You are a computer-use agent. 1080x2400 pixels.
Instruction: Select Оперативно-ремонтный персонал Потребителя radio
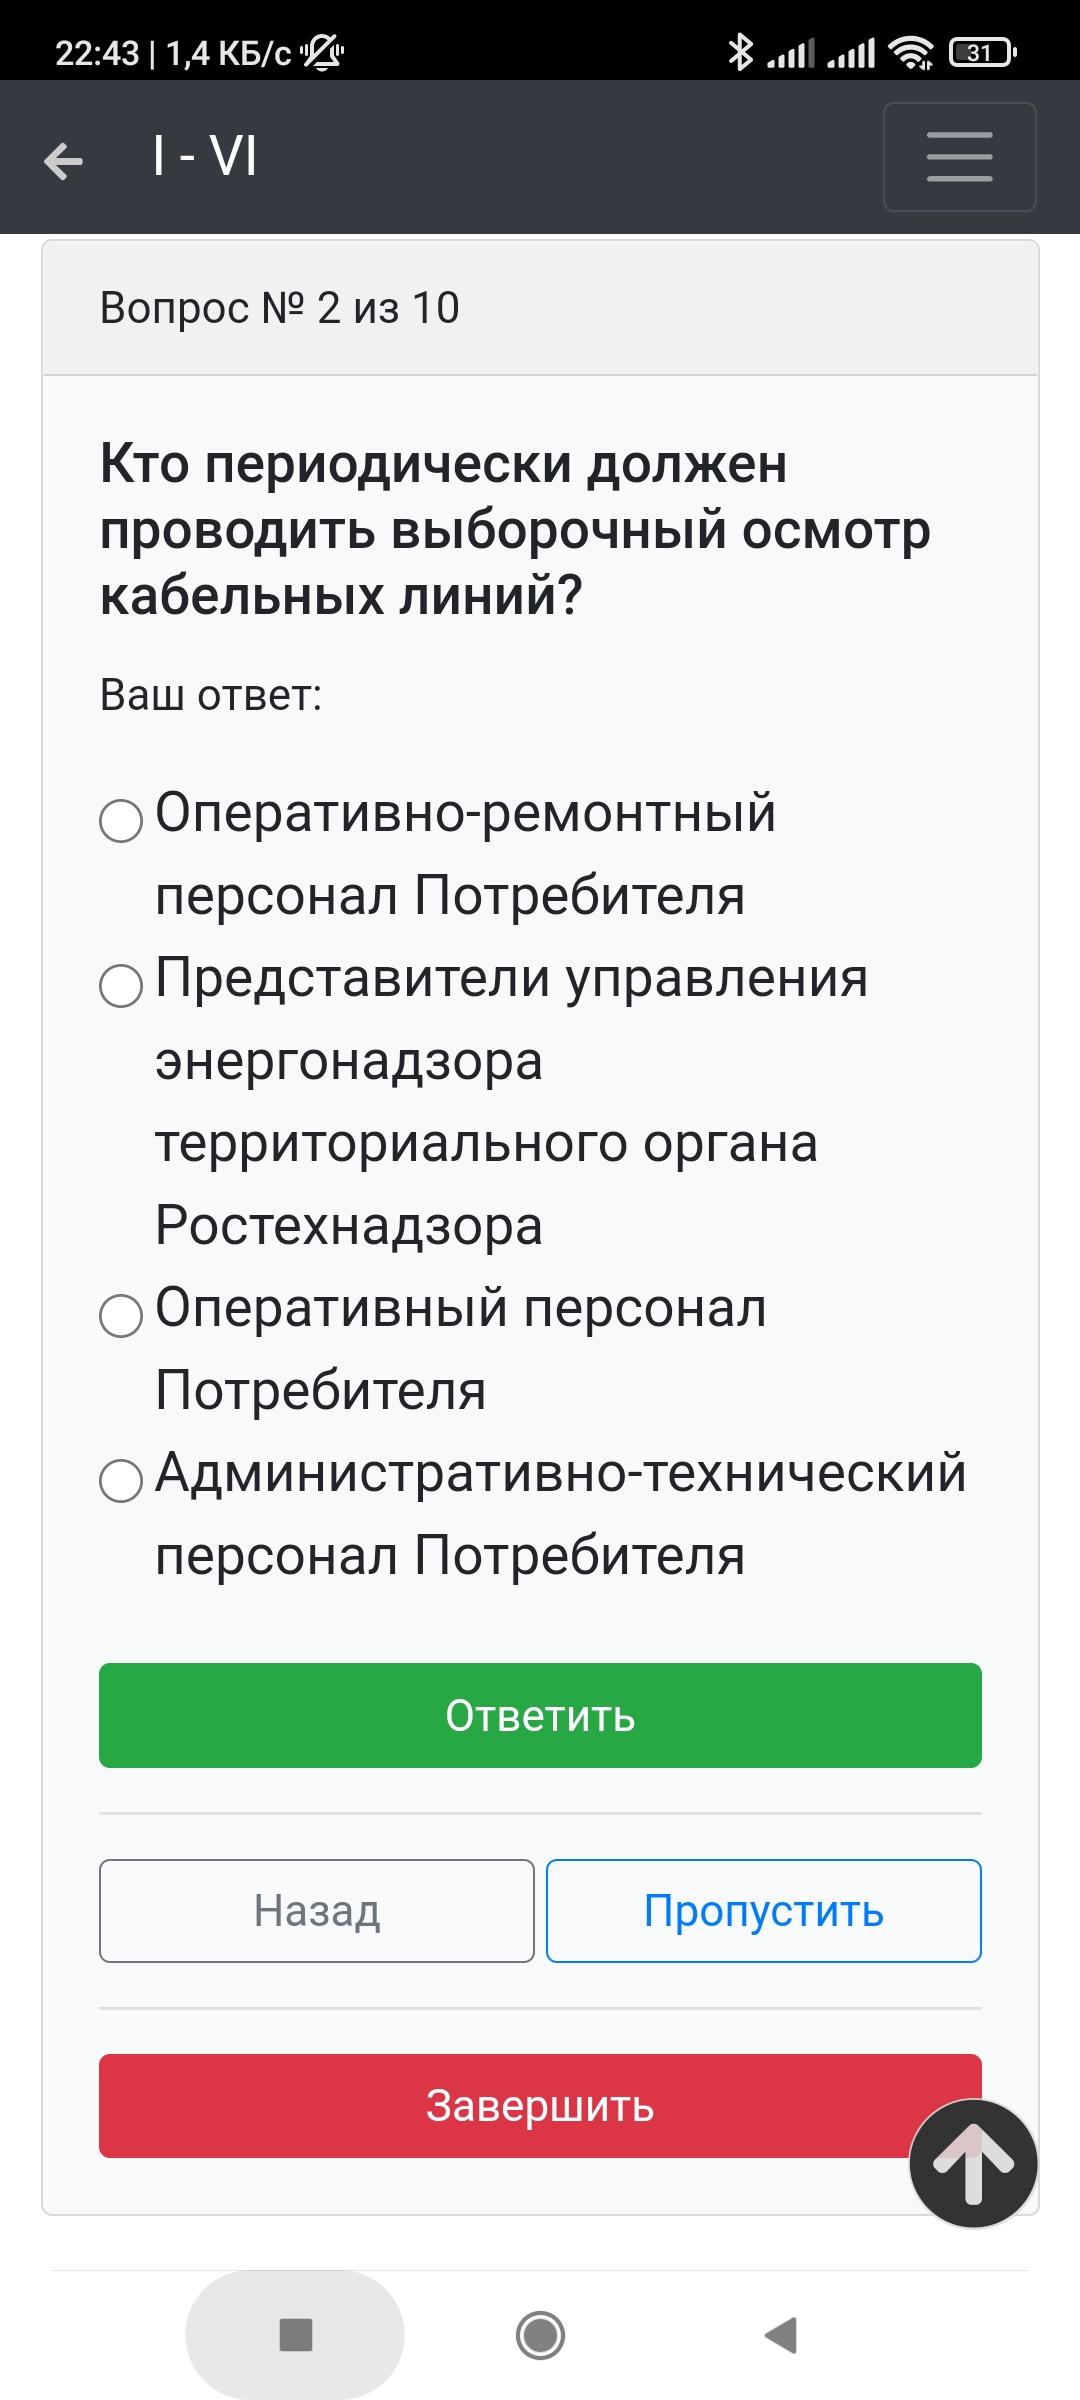121,821
